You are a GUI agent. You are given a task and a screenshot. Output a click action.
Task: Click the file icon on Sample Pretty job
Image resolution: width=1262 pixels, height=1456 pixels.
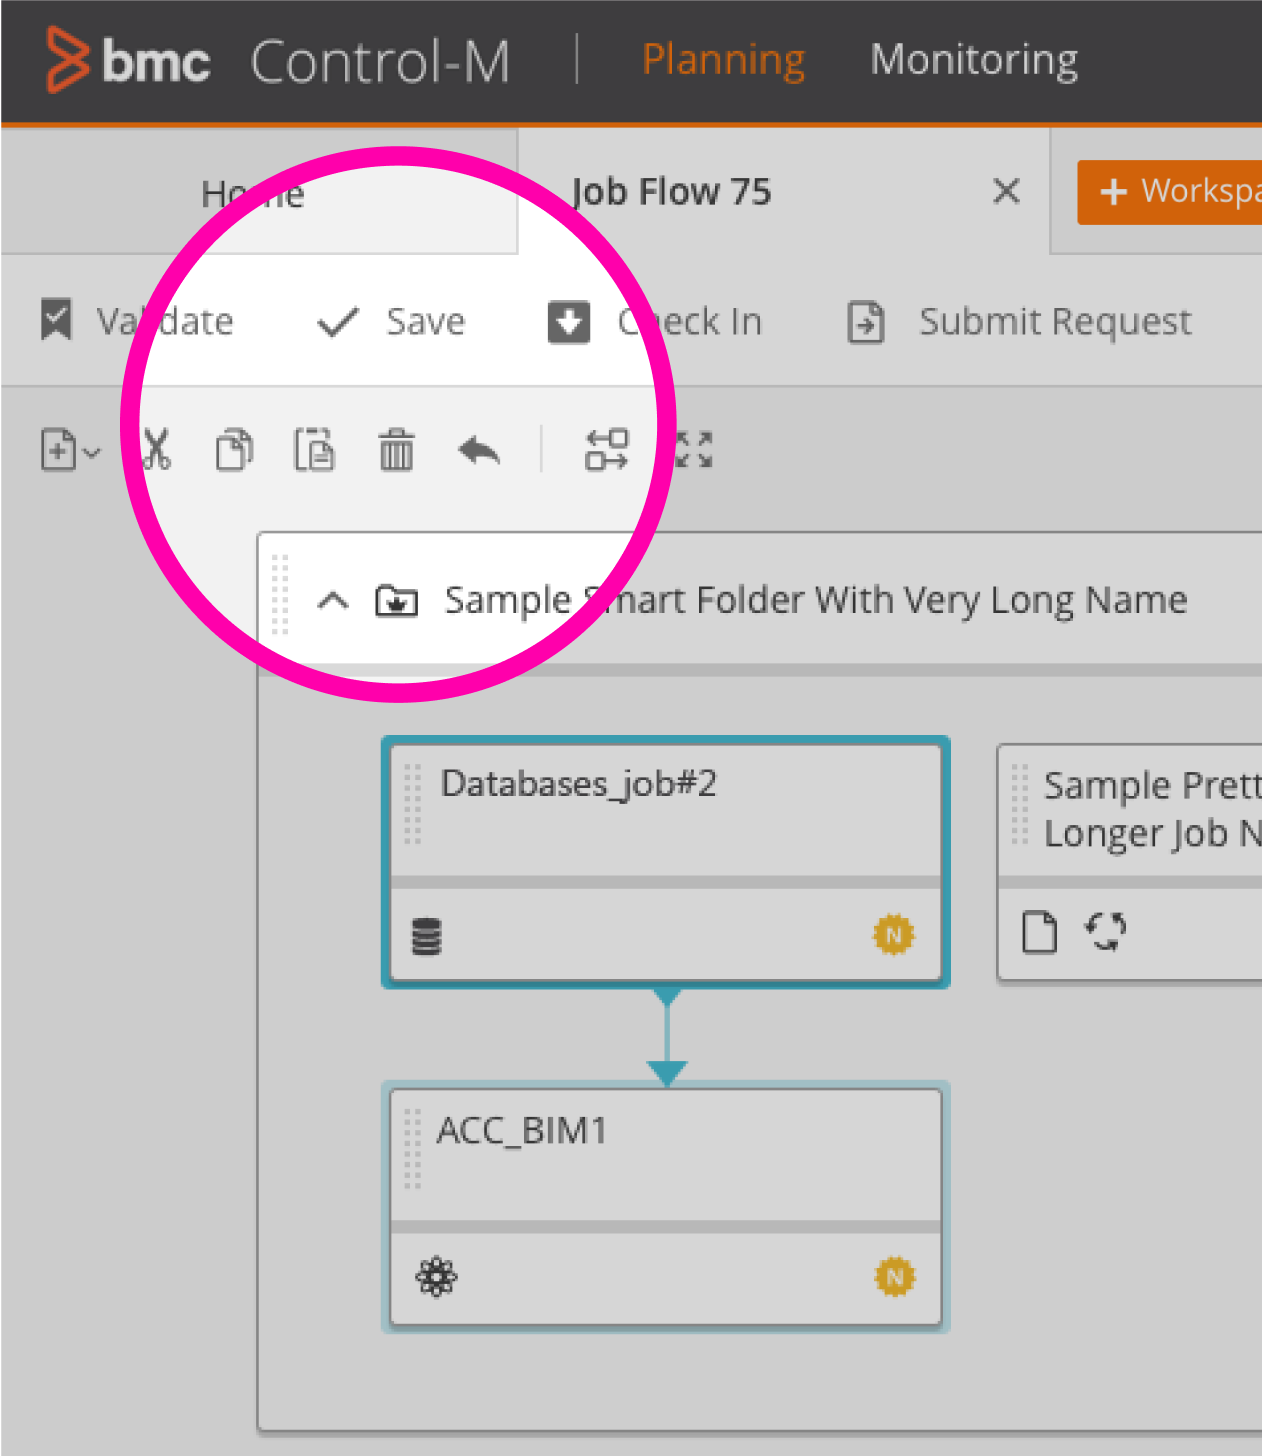click(x=1040, y=932)
